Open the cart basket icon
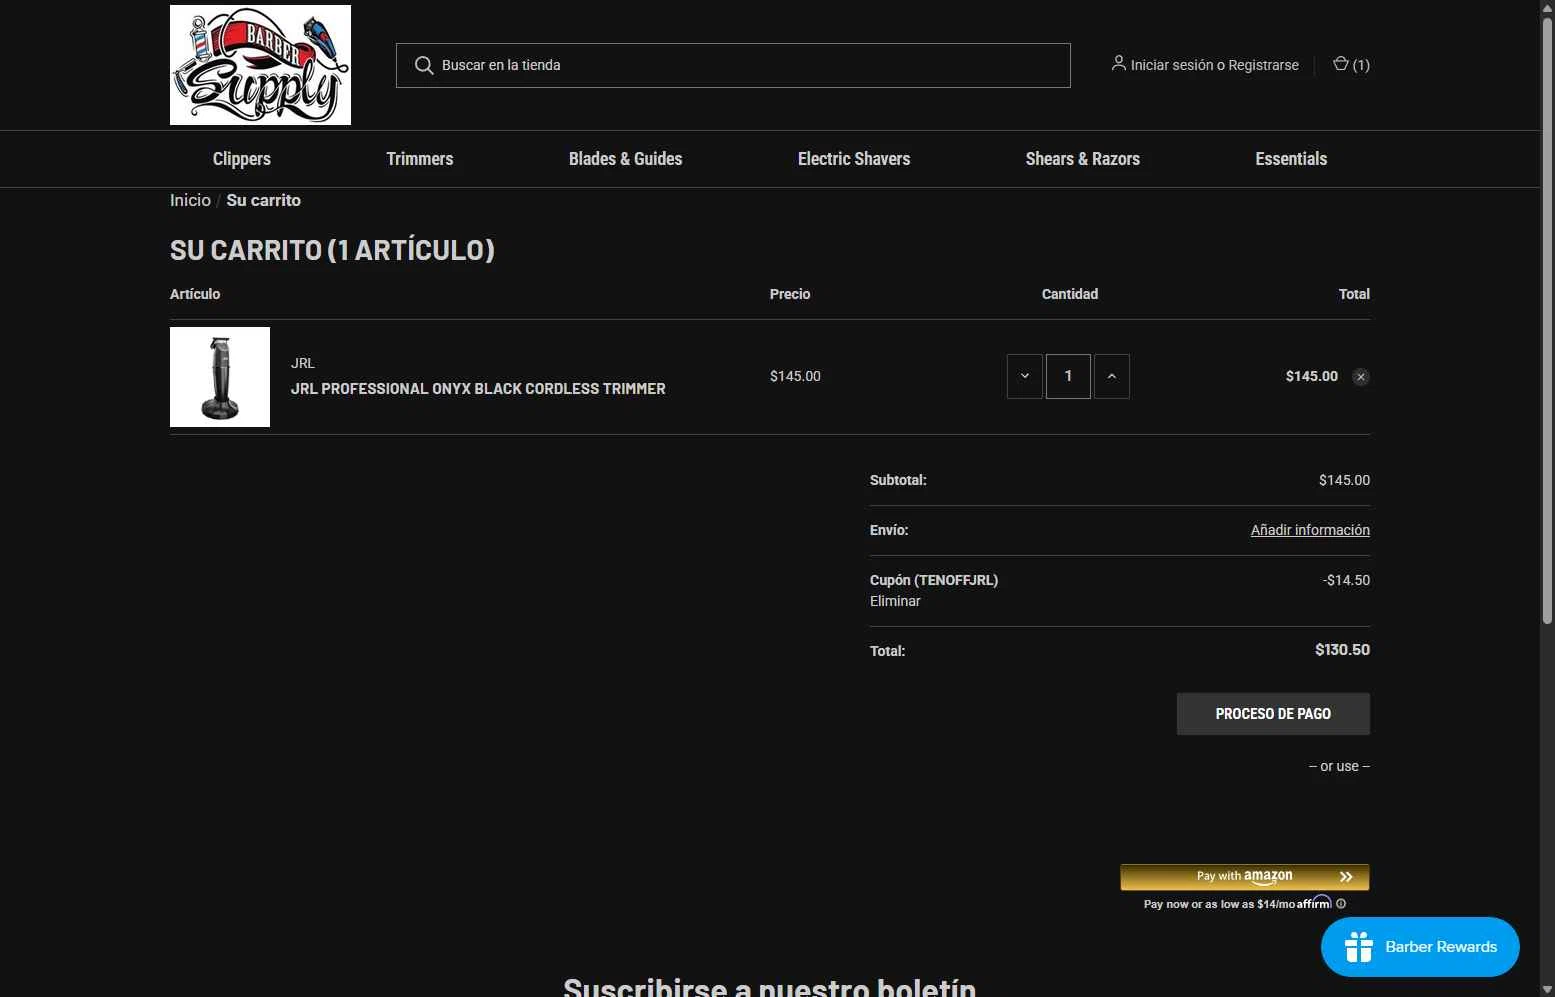 pos(1341,64)
